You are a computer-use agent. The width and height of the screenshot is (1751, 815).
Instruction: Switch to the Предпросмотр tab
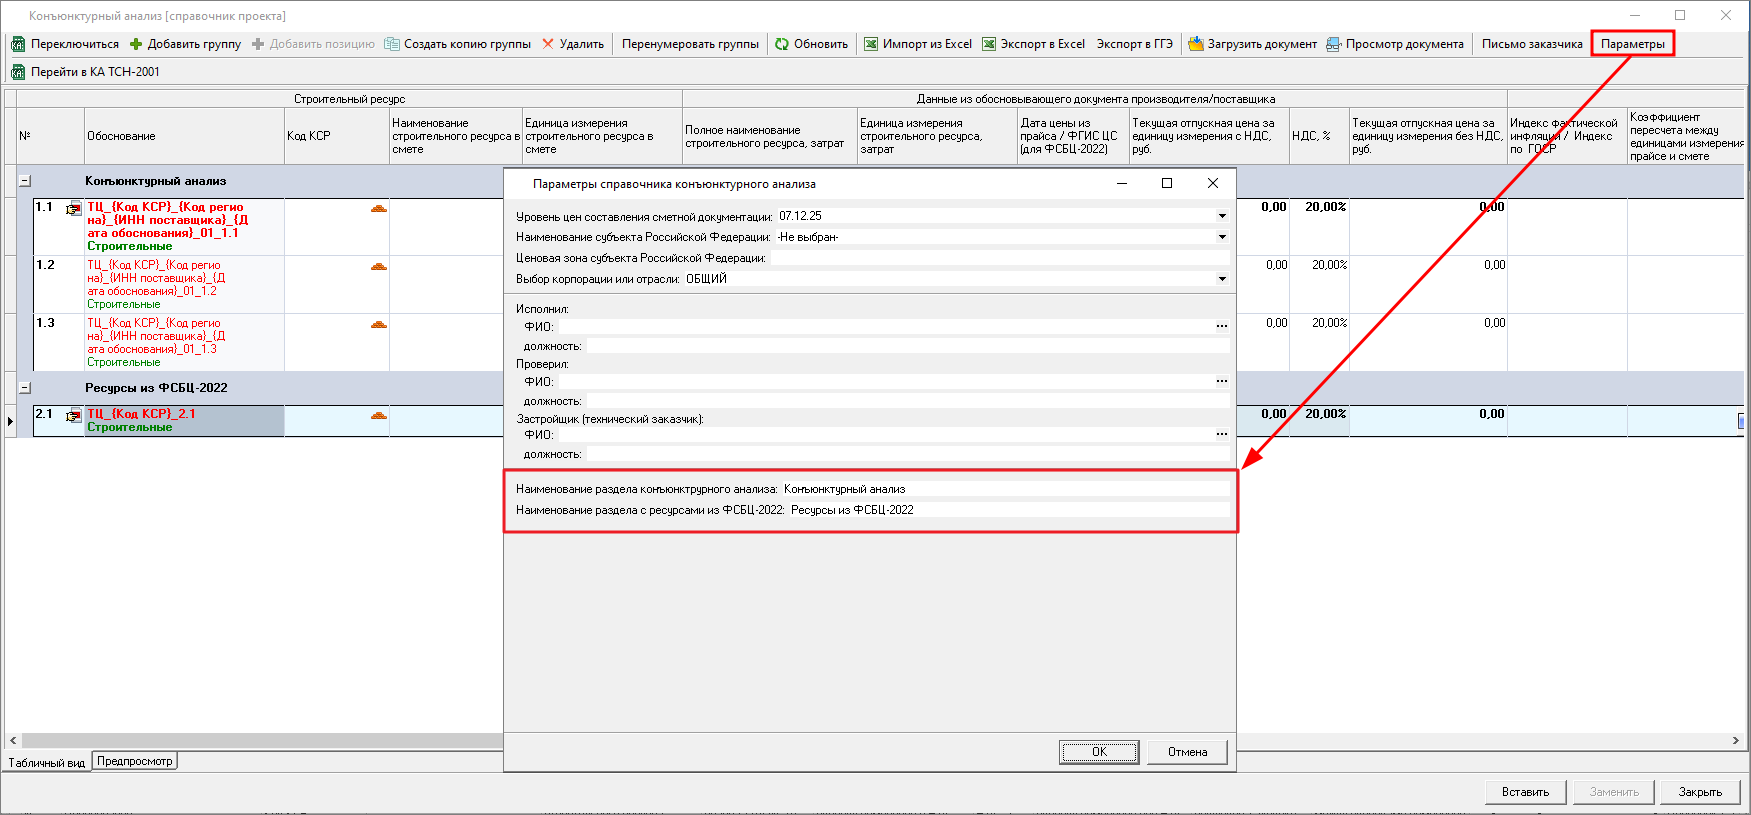135,761
